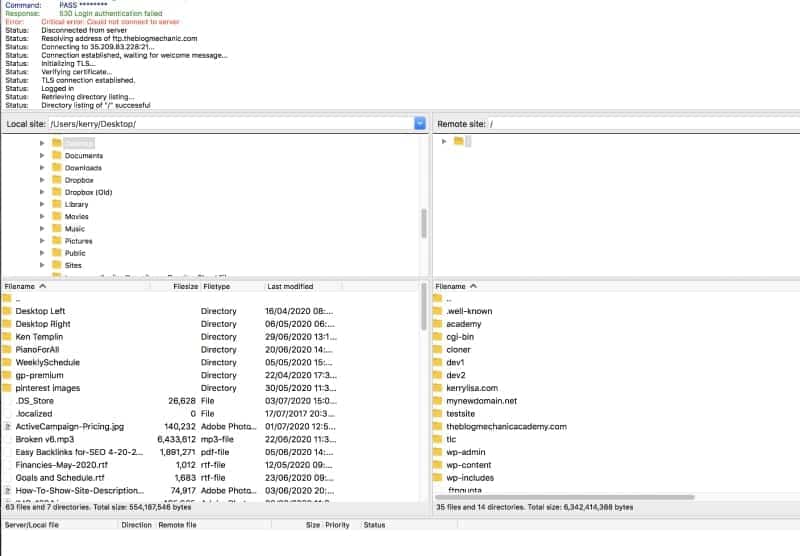Click the PianoForAll folder icon
The image size is (800, 556).
(x=8, y=350)
